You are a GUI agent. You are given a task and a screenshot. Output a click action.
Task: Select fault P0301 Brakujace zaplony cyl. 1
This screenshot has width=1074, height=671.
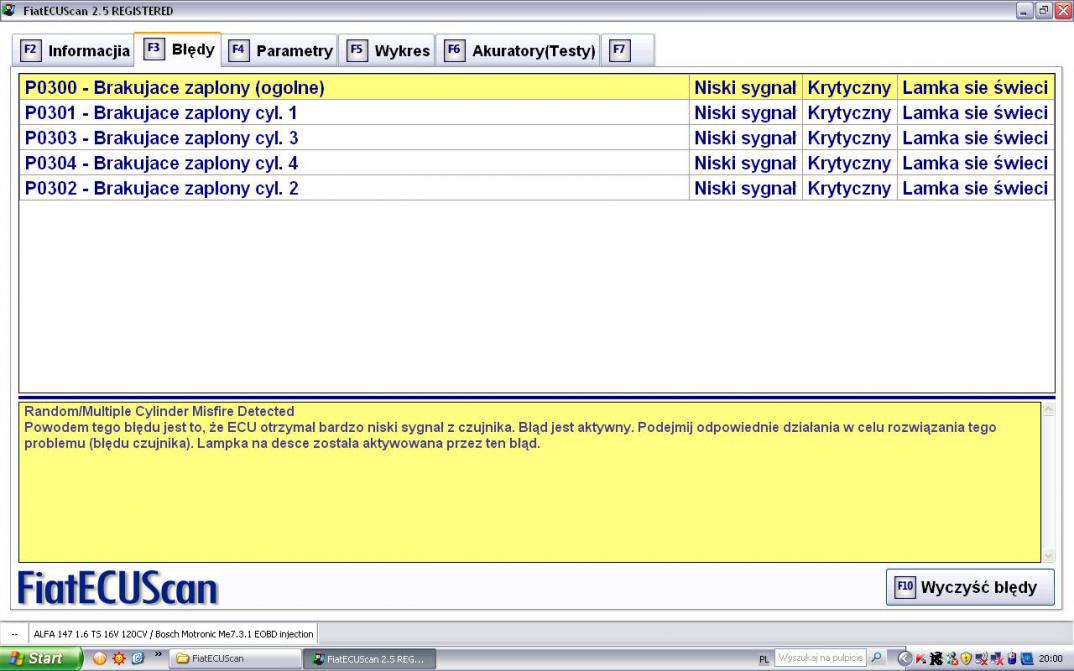(537, 113)
